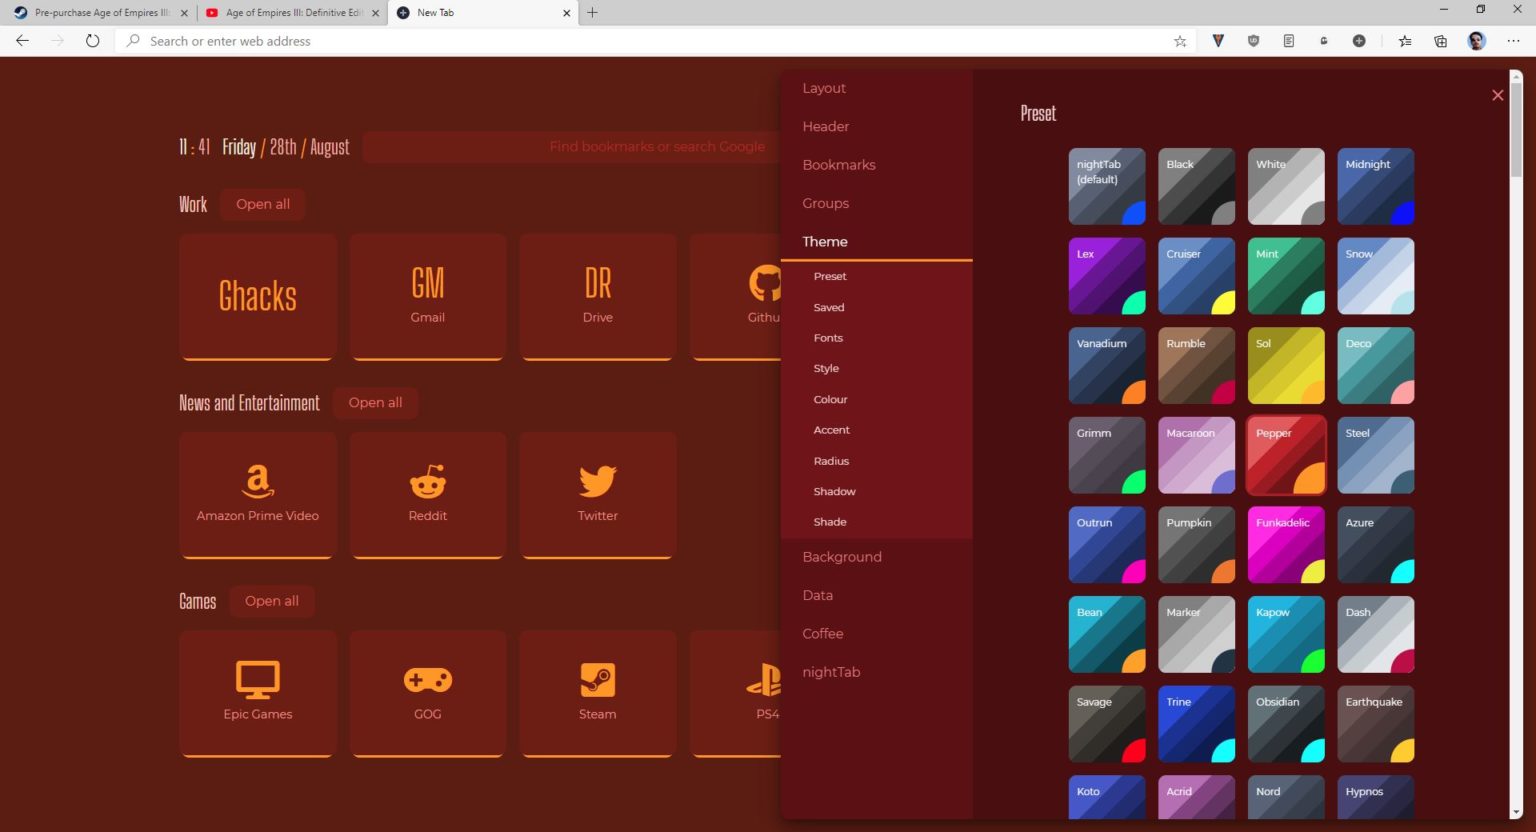The height and width of the screenshot is (832, 1536).
Task: Close the Preset settings panel
Action: tap(1497, 95)
